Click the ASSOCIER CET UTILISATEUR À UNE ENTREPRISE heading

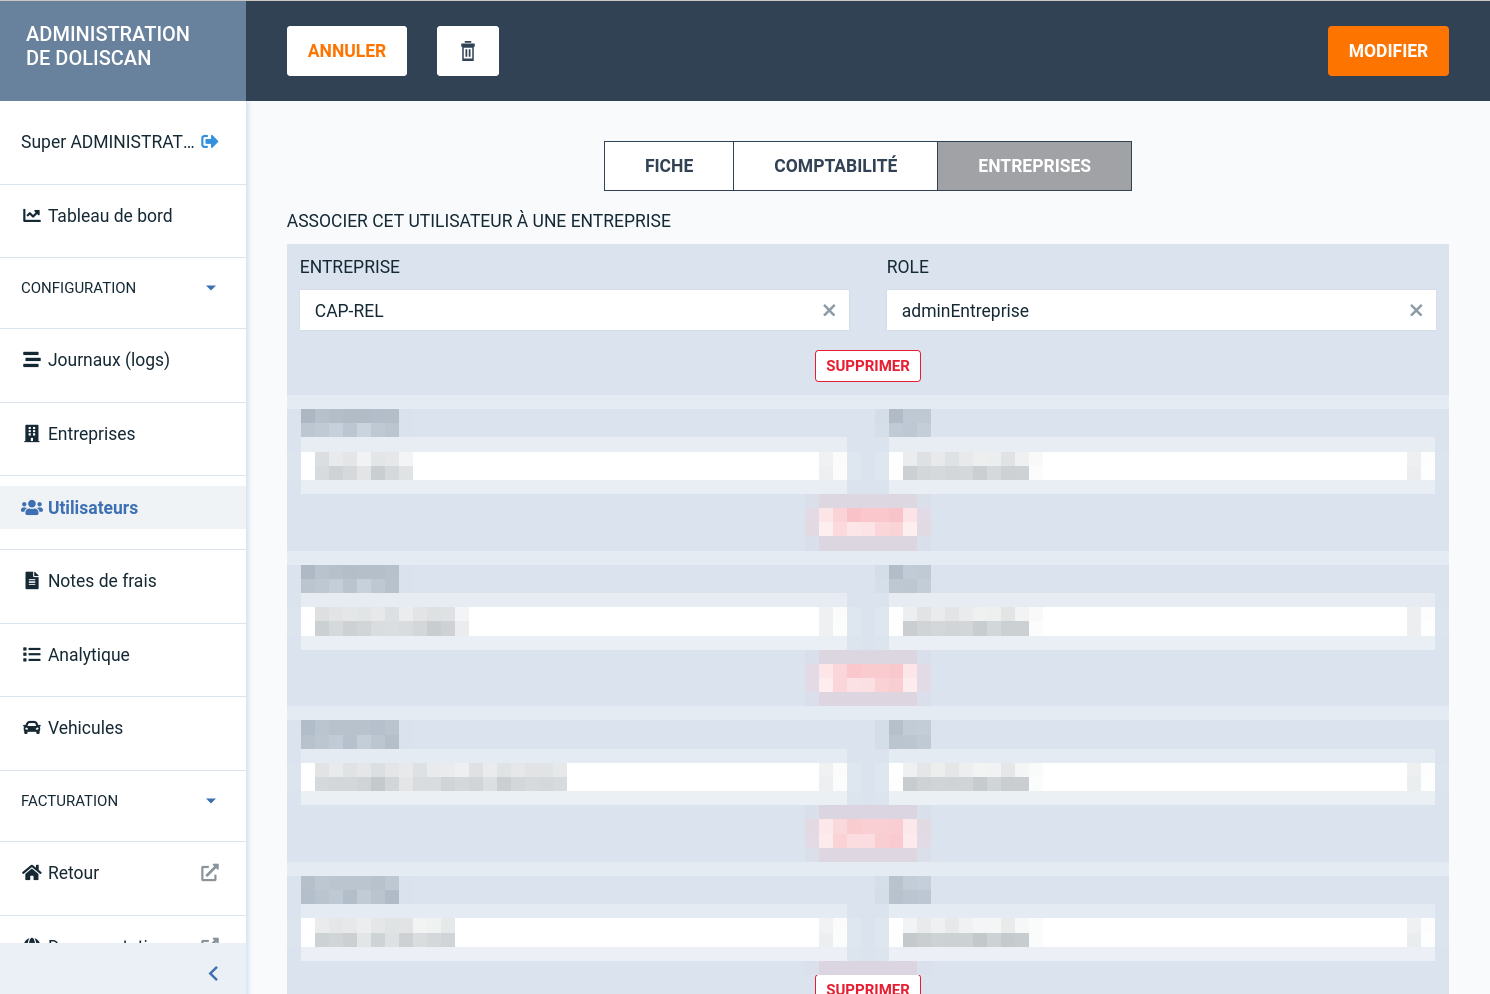tap(479, 221)
